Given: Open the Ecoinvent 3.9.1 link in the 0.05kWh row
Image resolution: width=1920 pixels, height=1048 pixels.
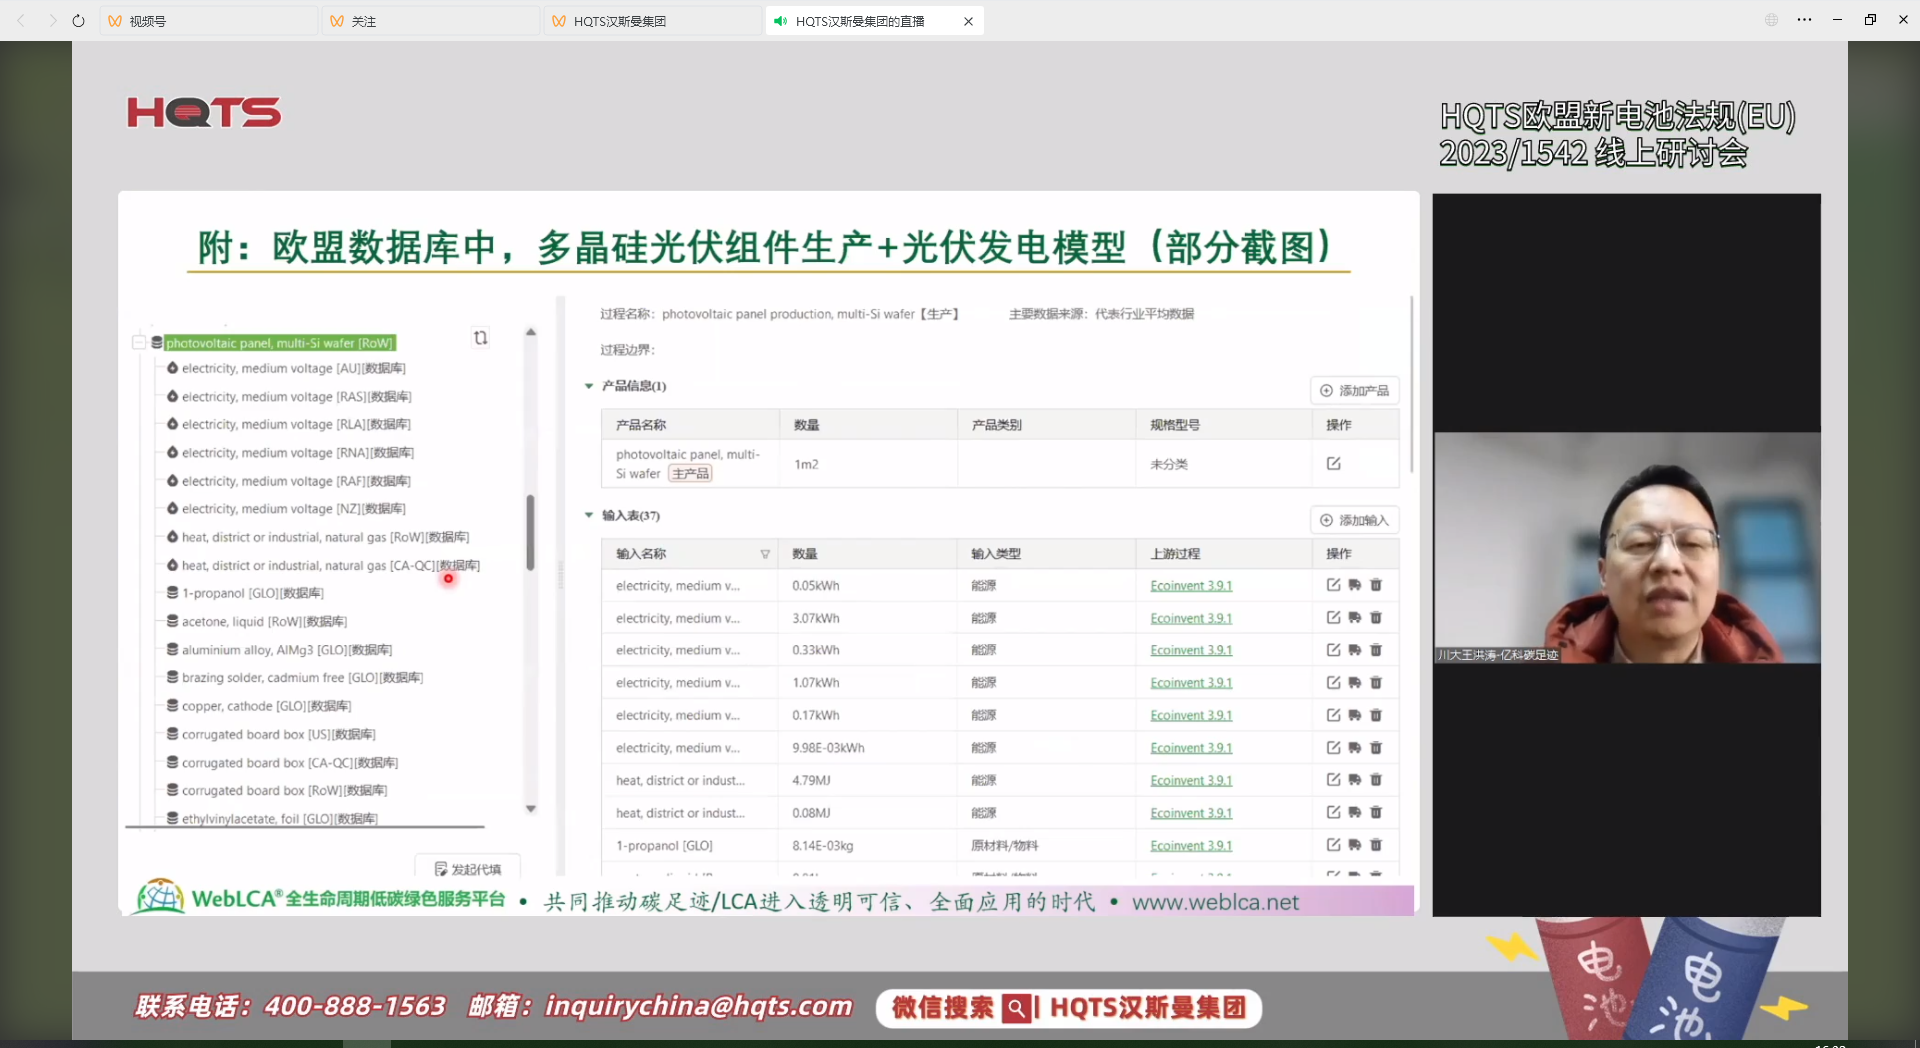Looking at the screenshot, I should point(1191,586).
